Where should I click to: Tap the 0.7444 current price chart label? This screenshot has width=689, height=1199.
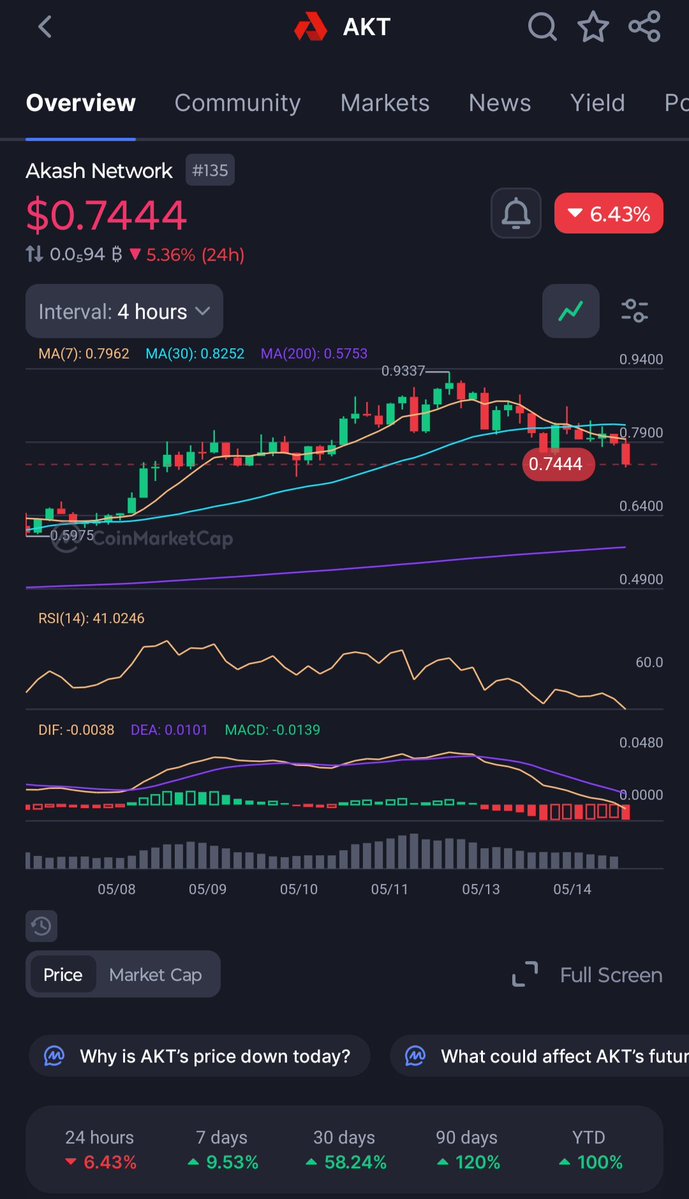coord(558,463)
